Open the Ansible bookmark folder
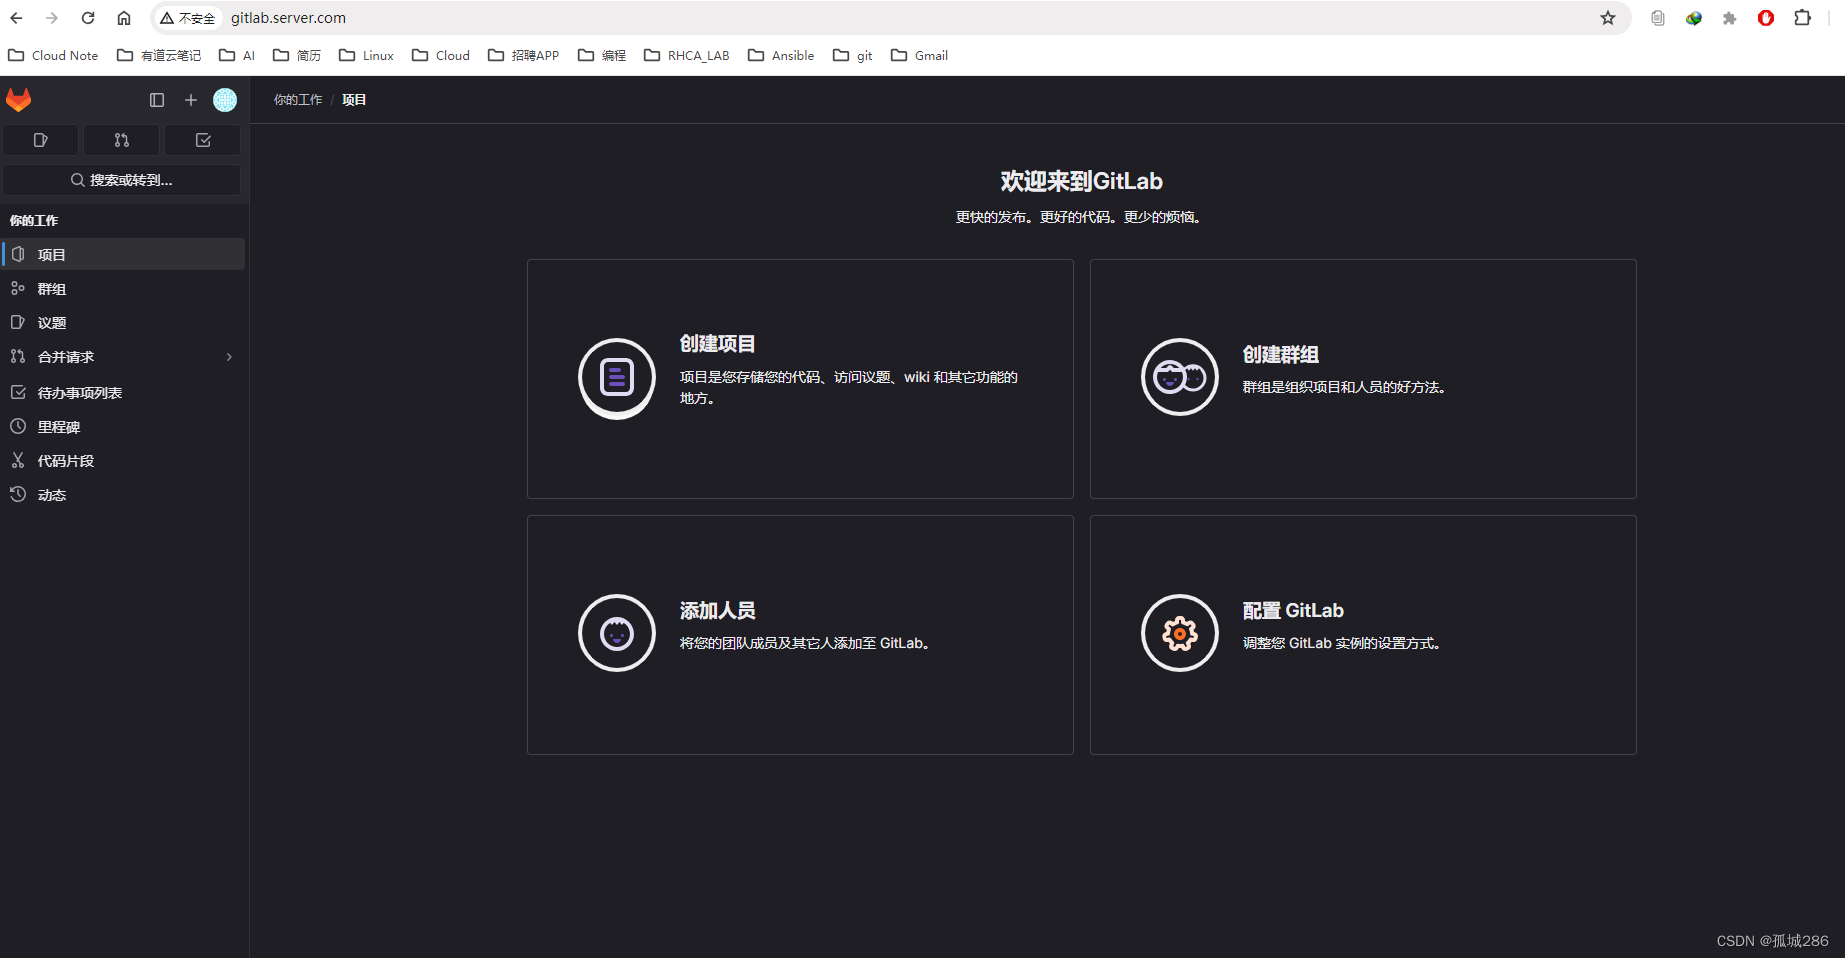Image resolution: width=1845 pixels, height=958 pixels. tap(781, 56)
